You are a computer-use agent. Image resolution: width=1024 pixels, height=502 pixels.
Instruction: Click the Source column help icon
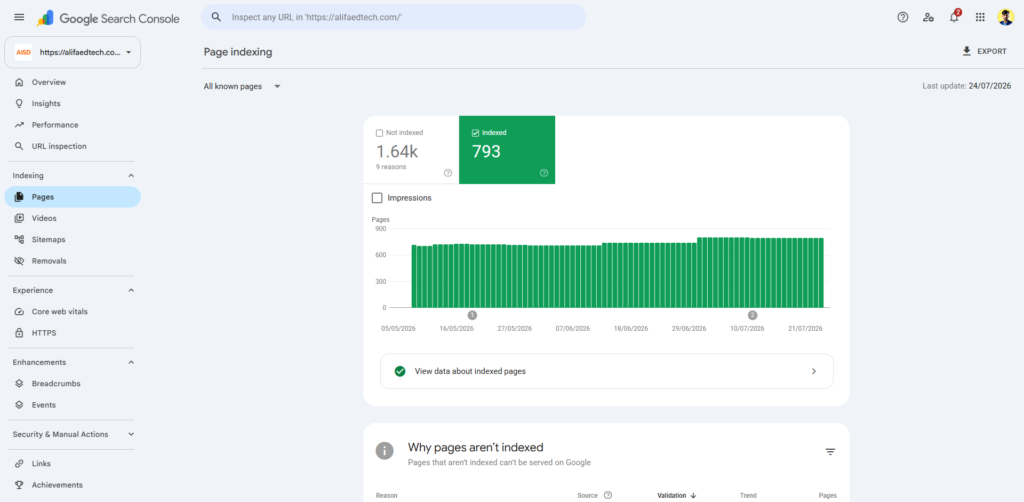click(x=608, y=495)
